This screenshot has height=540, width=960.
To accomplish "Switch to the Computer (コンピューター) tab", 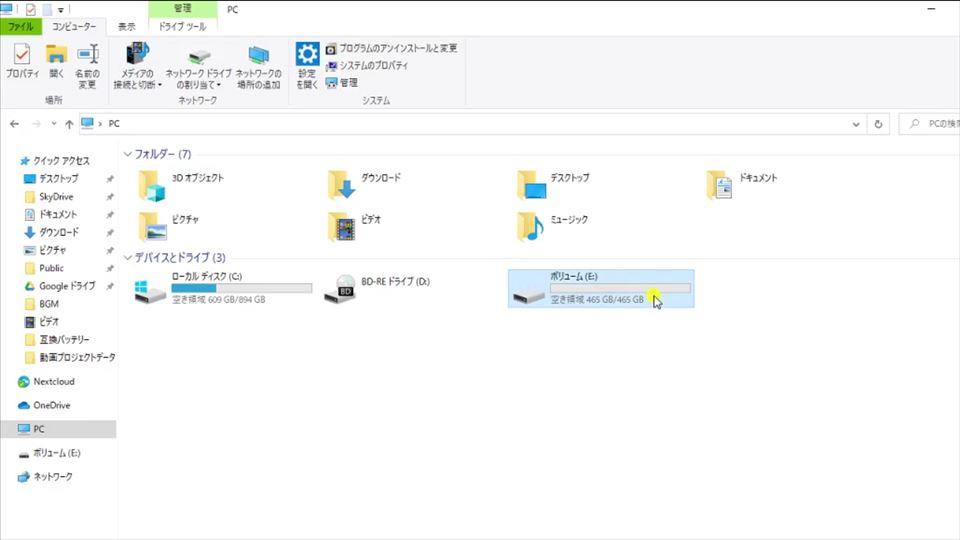I will [x=73, y=27].
